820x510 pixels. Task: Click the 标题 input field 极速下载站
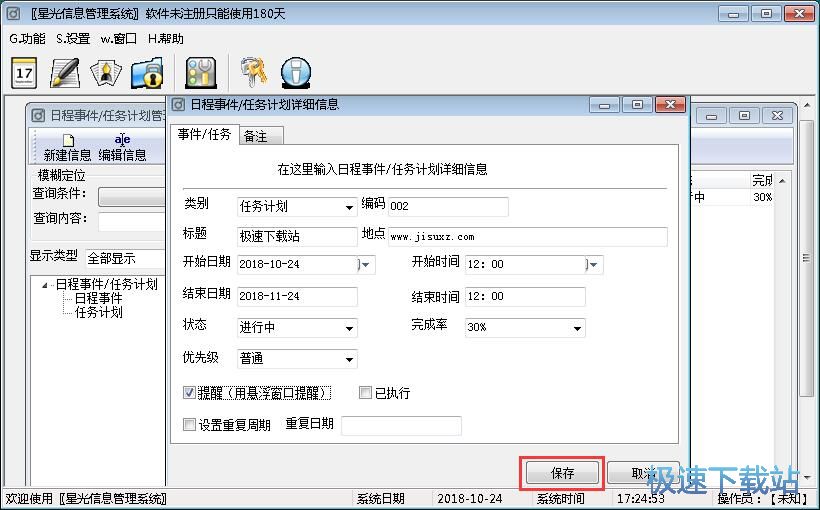tap(297, 236)
